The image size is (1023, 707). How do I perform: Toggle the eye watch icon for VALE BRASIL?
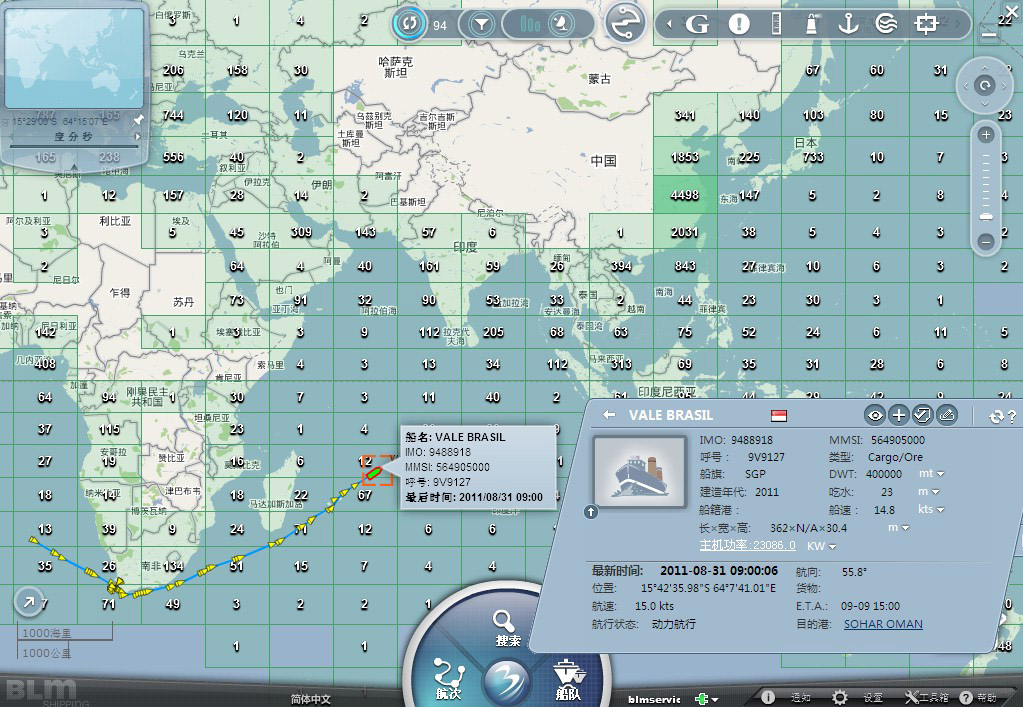click(875, 415)
